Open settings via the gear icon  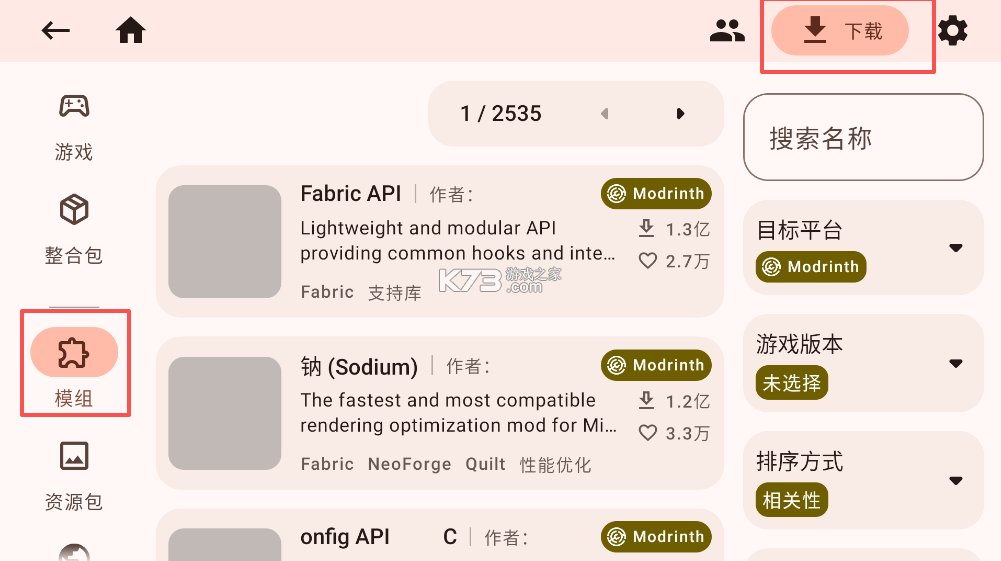pos(952,31)
